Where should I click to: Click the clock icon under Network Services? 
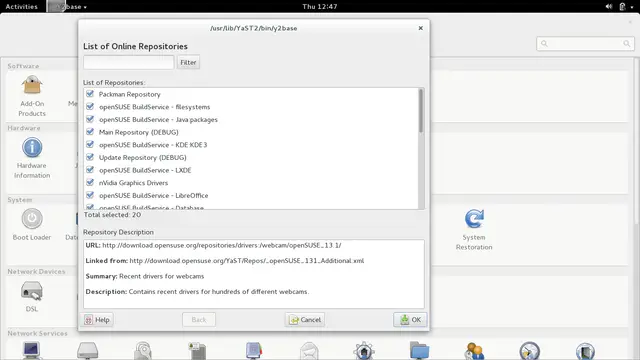tap(529, 351)
